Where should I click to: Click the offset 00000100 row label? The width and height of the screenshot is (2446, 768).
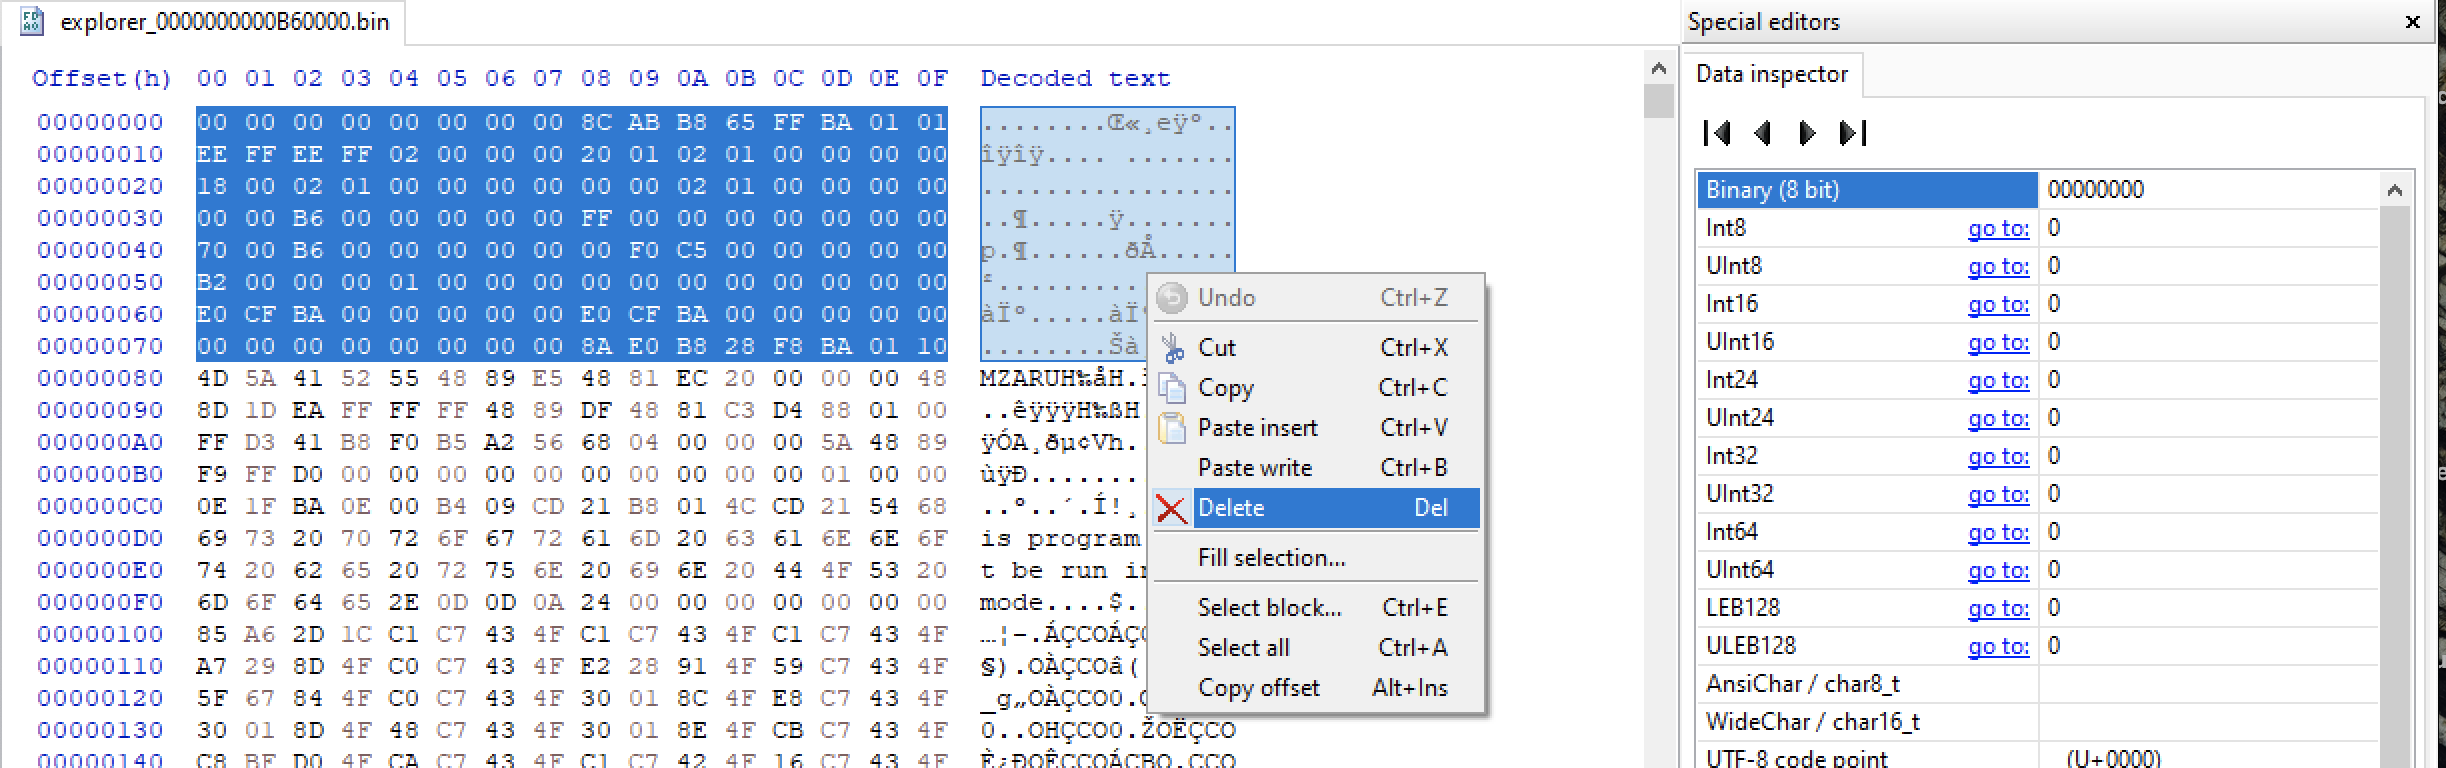click(x=100, y=634)
